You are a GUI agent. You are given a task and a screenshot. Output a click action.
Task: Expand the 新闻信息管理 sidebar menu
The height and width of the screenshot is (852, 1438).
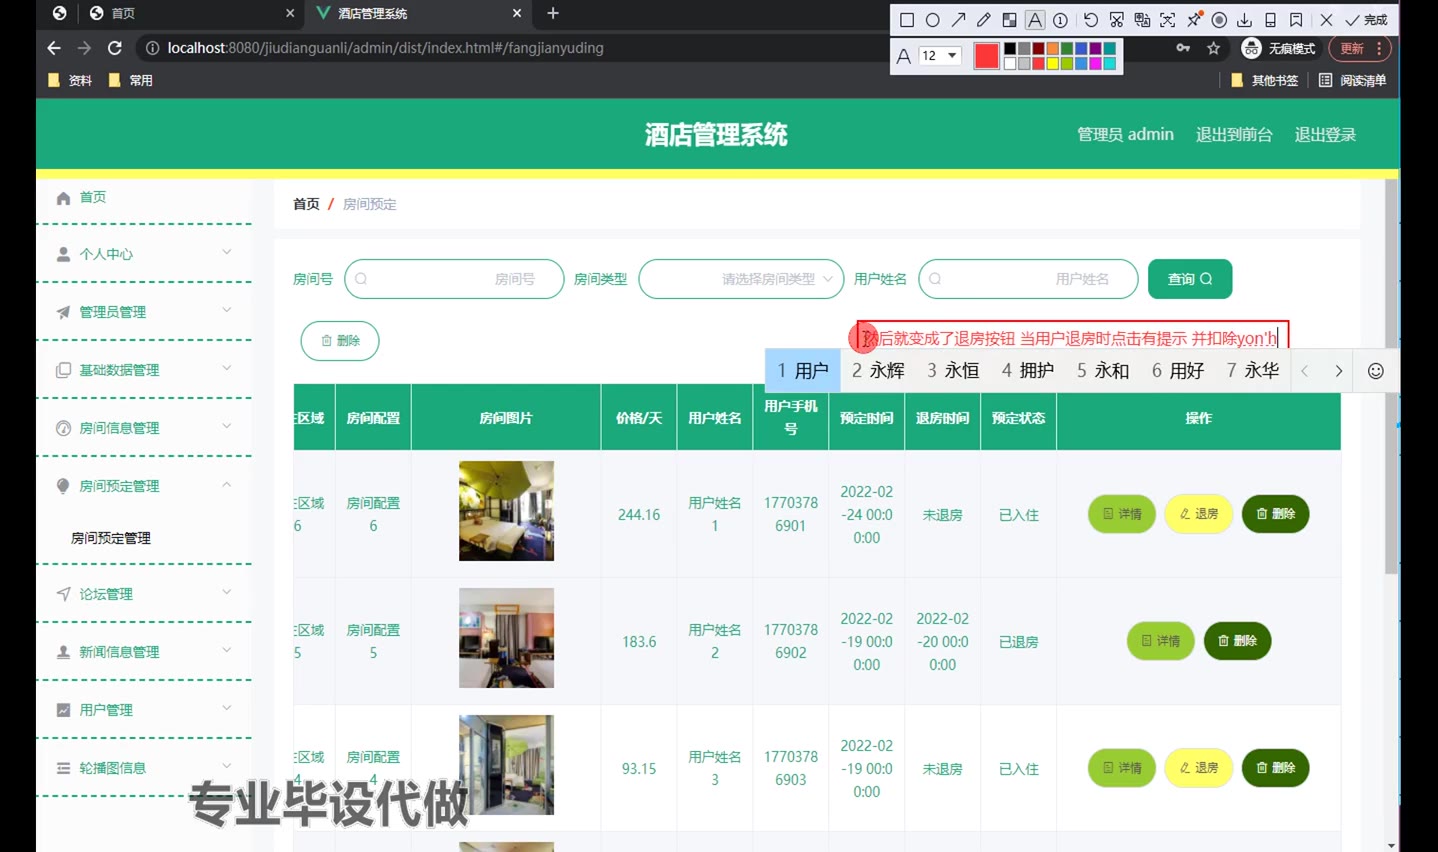click(144, 652)
